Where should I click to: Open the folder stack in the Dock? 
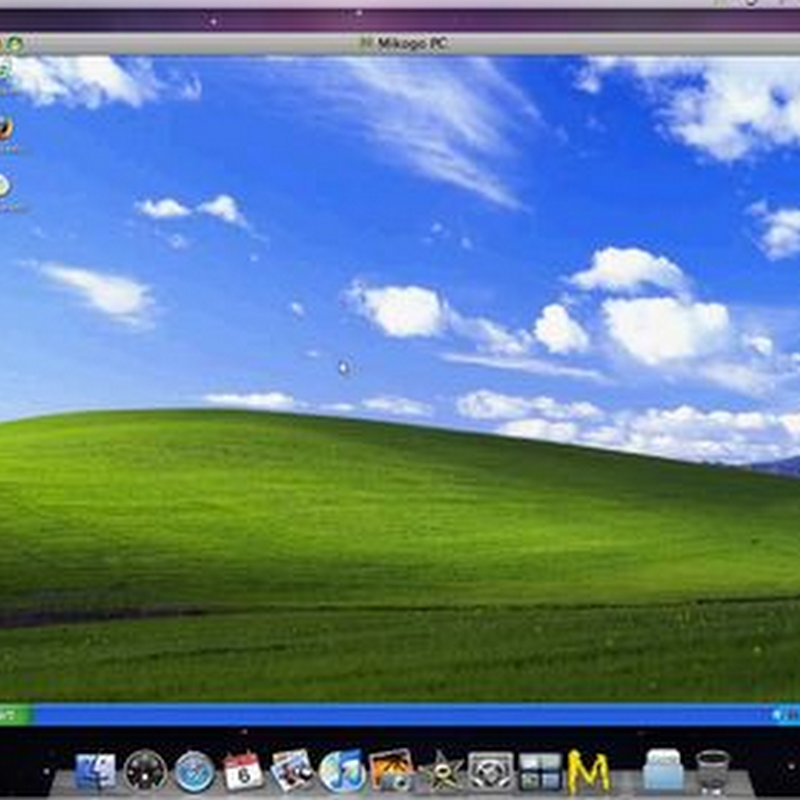point(663,770)
